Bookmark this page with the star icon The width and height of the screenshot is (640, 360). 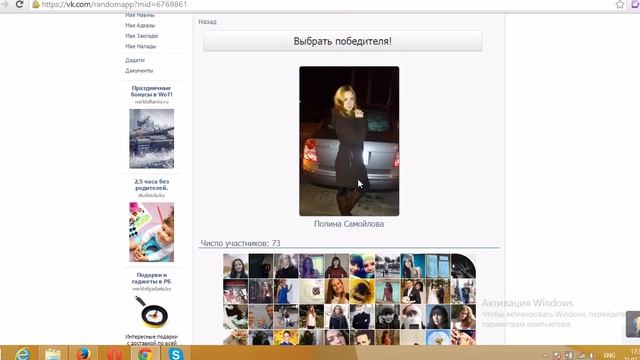pyautogui.click(x=620, y=4)
